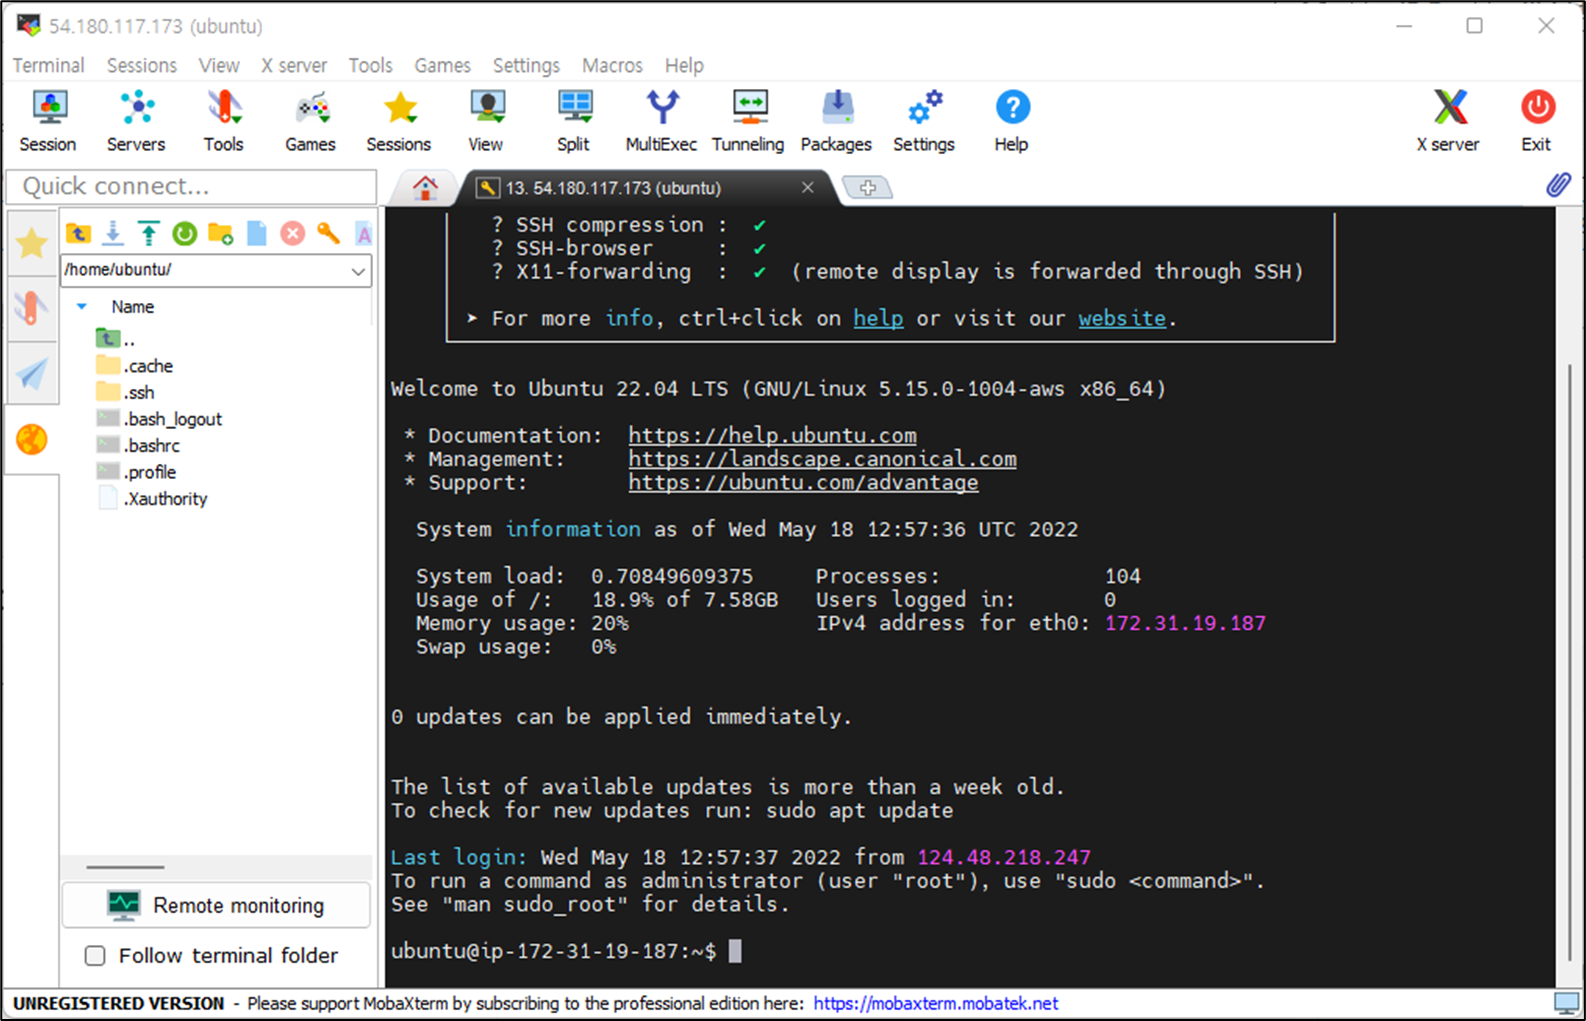Screen dimensions: 1586x1021
Task: Activate the MultiExec toolbar icon
Action: pos(662,121)
